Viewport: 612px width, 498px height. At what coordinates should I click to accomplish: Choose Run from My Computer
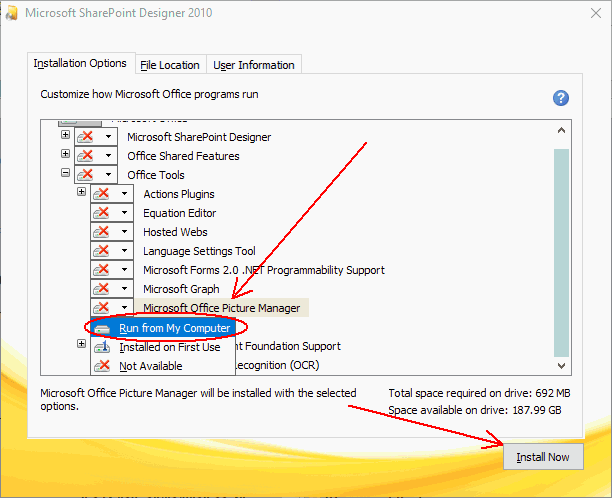[163, 328]
